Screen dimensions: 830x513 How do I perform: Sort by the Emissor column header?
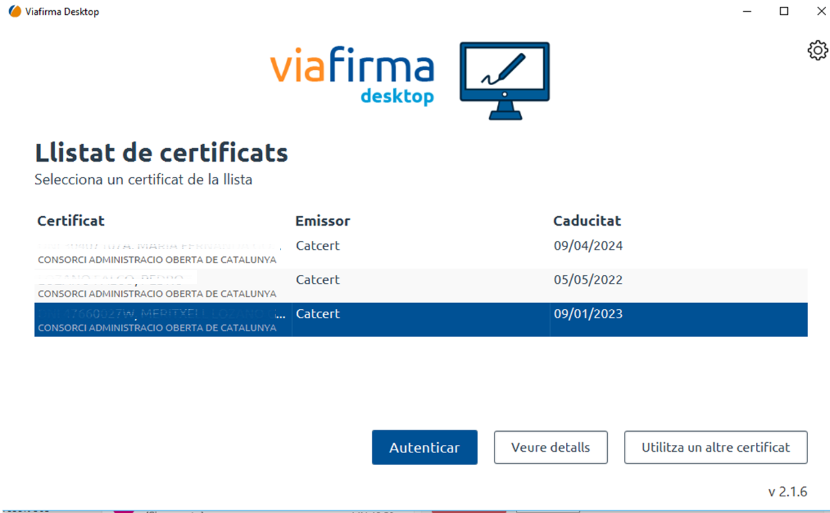click(322, 221)
